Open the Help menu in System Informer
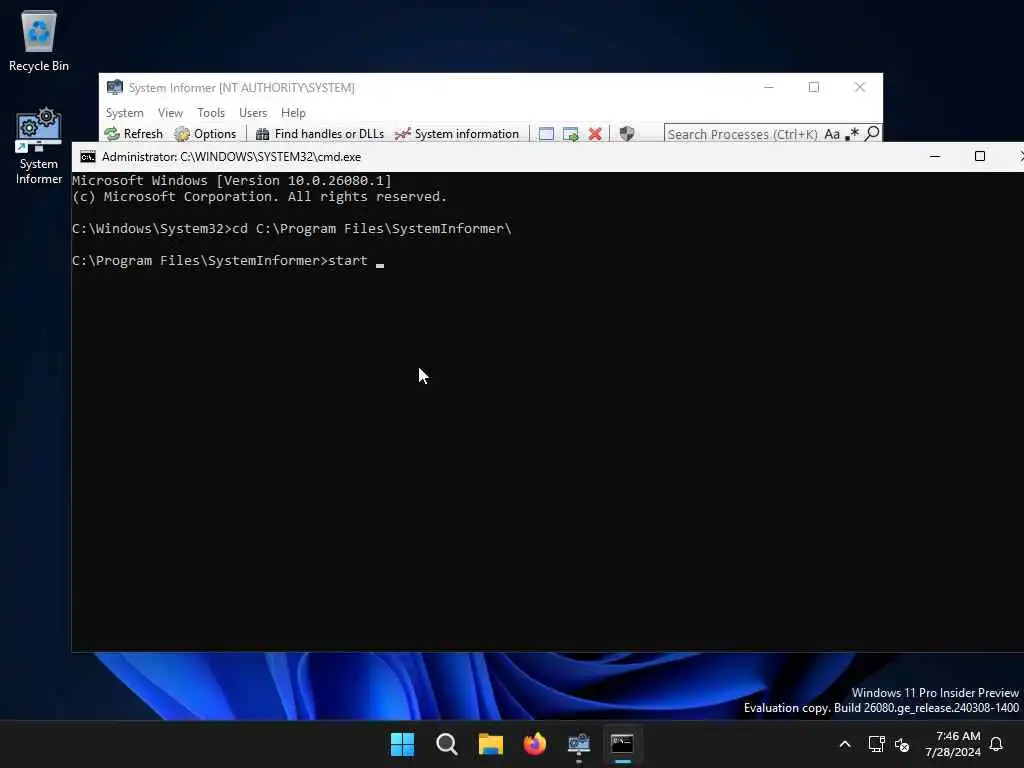Image resolution: width=1024 pixels, height=768 pixels. coord(293,113)
